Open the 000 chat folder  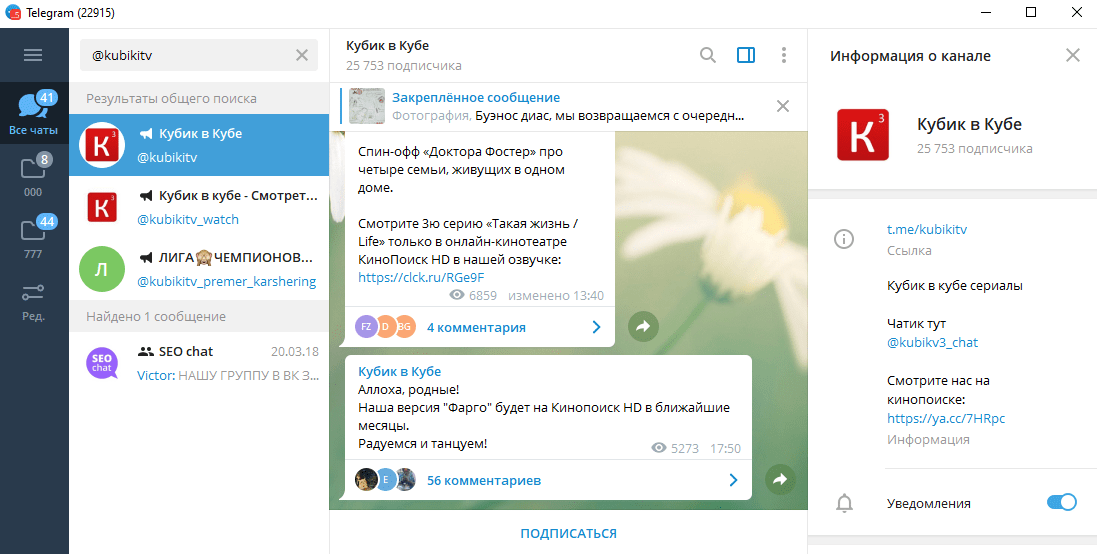click(x=34, y=175)
